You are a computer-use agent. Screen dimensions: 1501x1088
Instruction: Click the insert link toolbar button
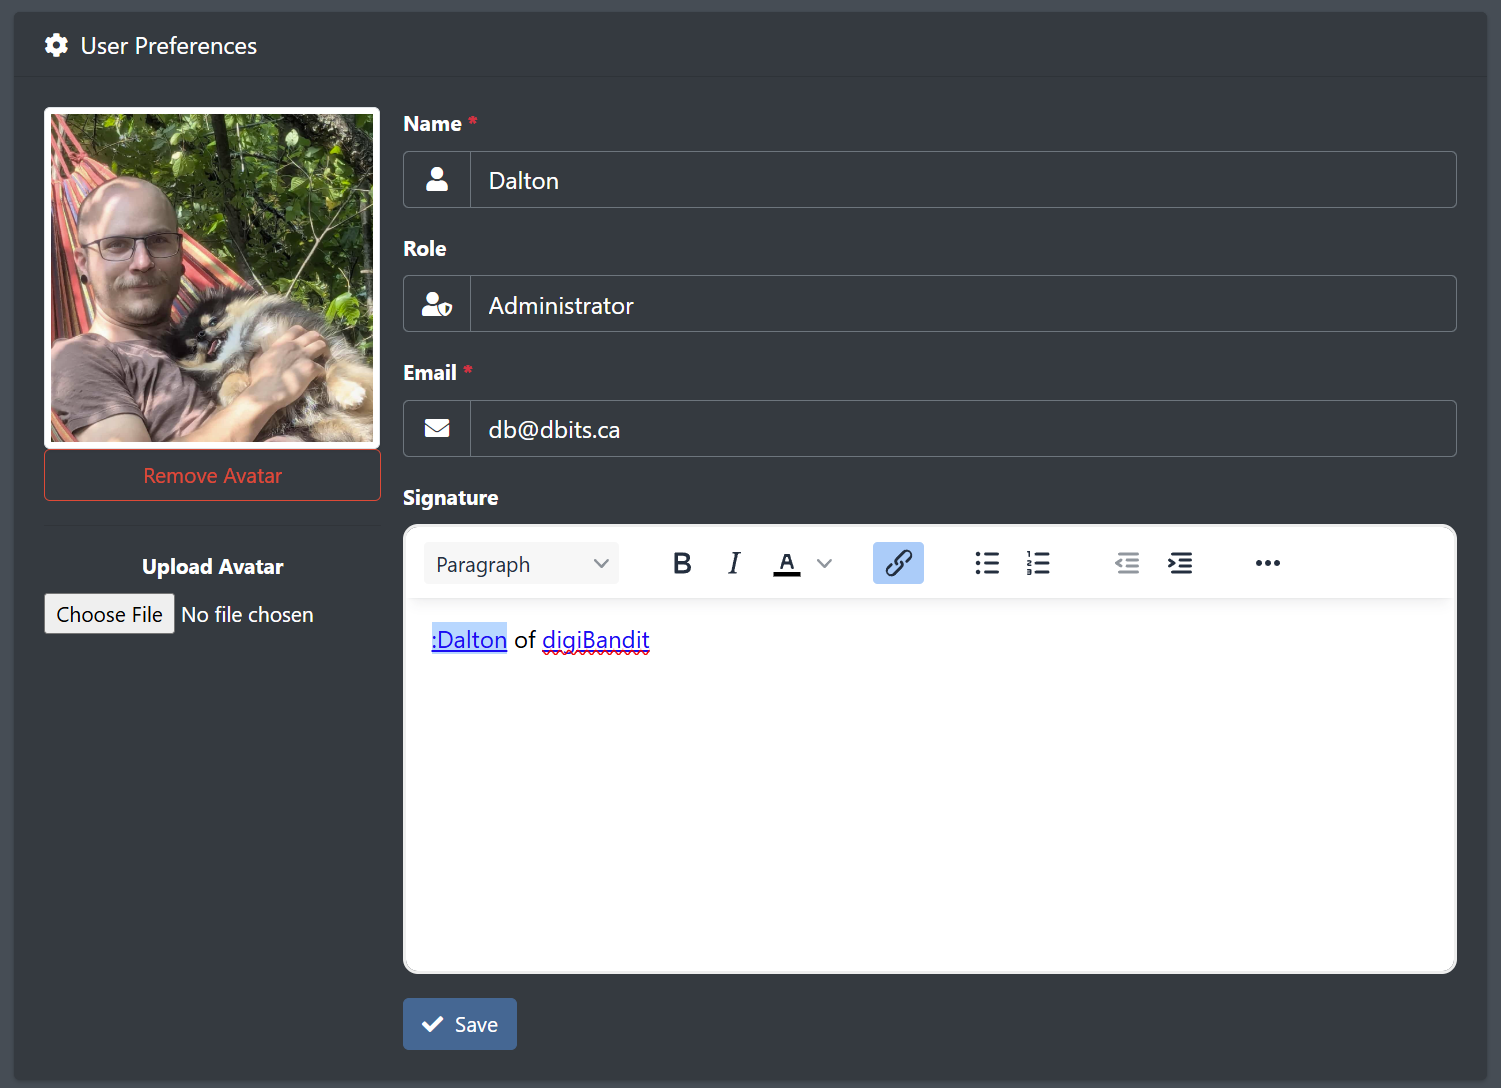[898, 564]
